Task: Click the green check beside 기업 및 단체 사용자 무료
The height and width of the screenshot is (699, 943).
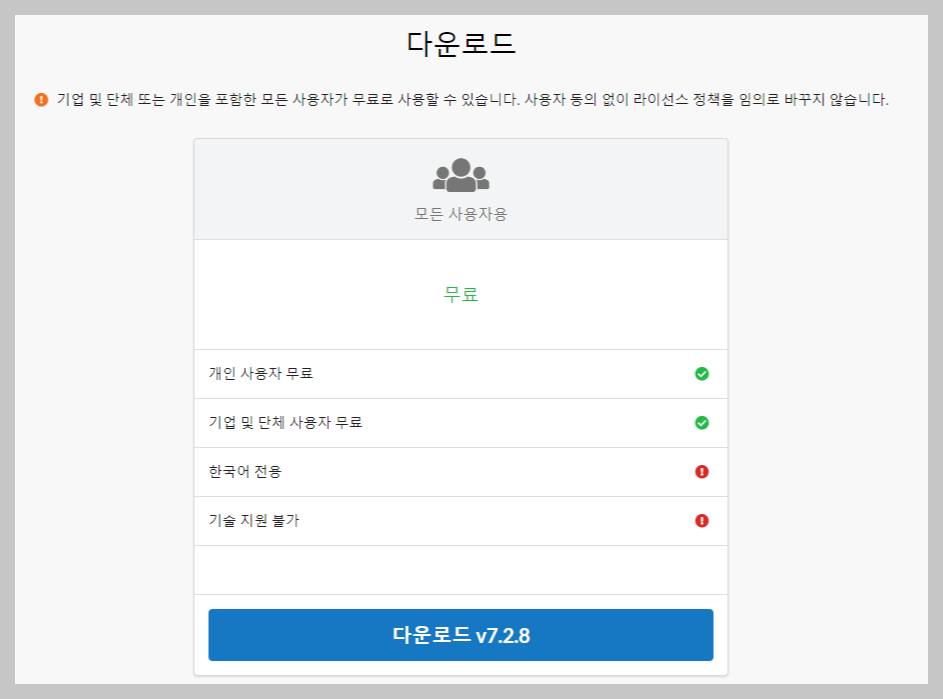Action: point(703,423)
